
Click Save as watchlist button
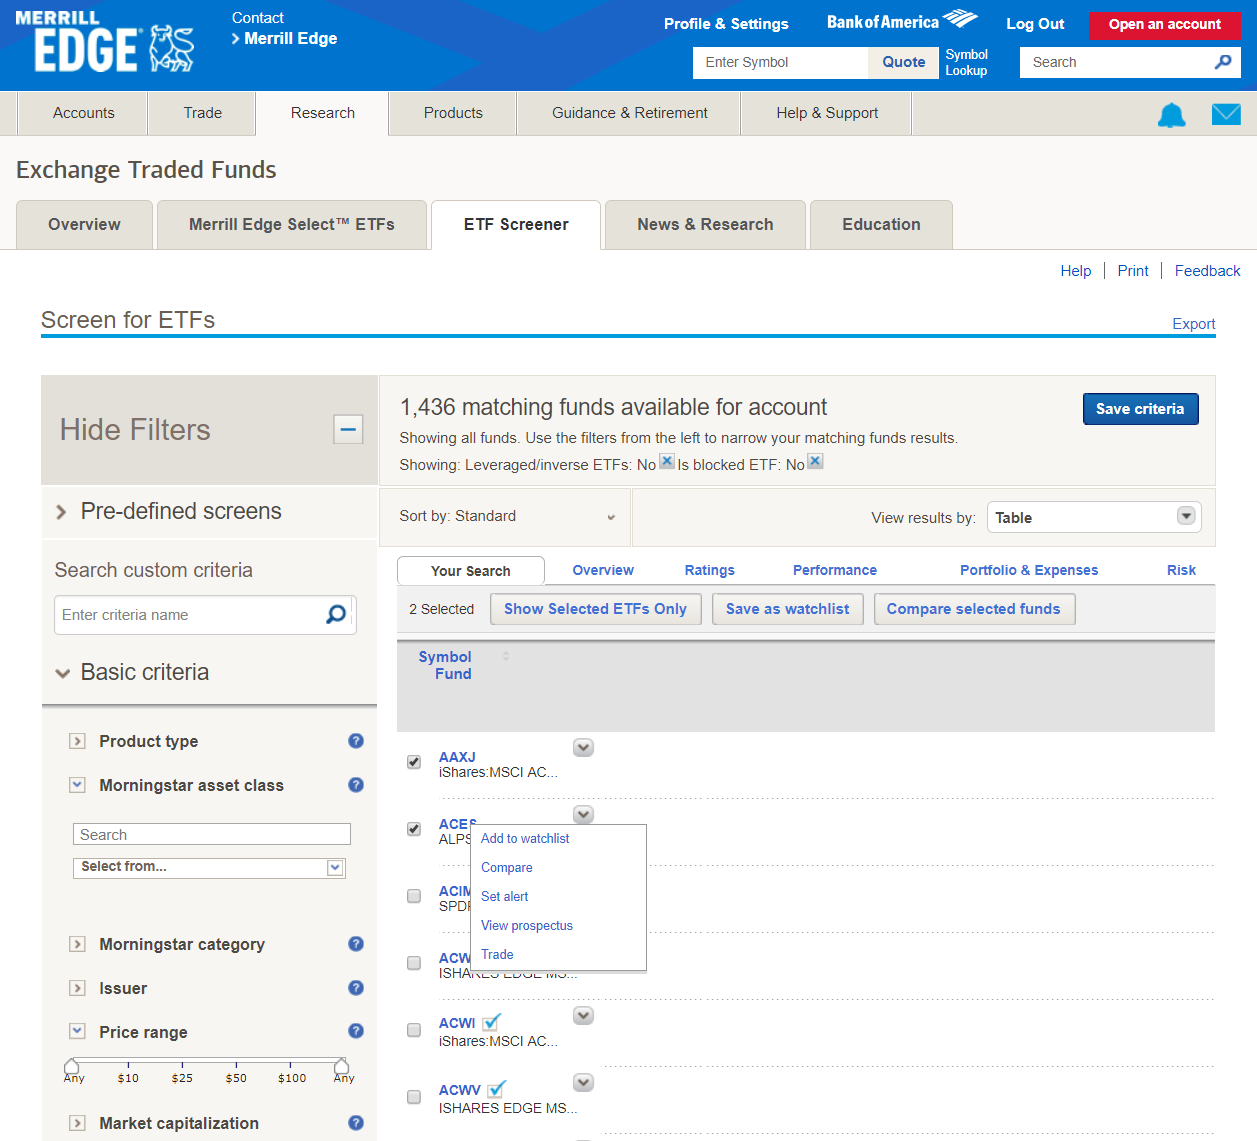pos(787,609)
